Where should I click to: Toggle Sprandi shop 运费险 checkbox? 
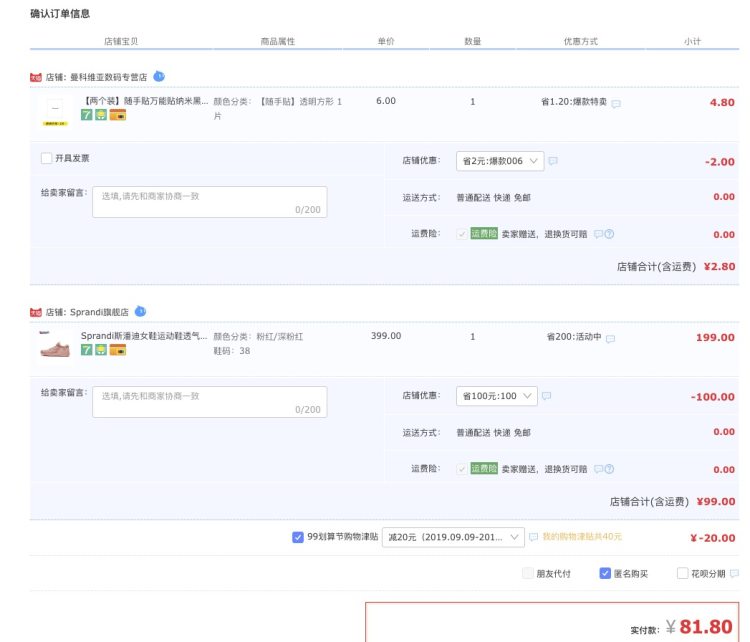462,469
